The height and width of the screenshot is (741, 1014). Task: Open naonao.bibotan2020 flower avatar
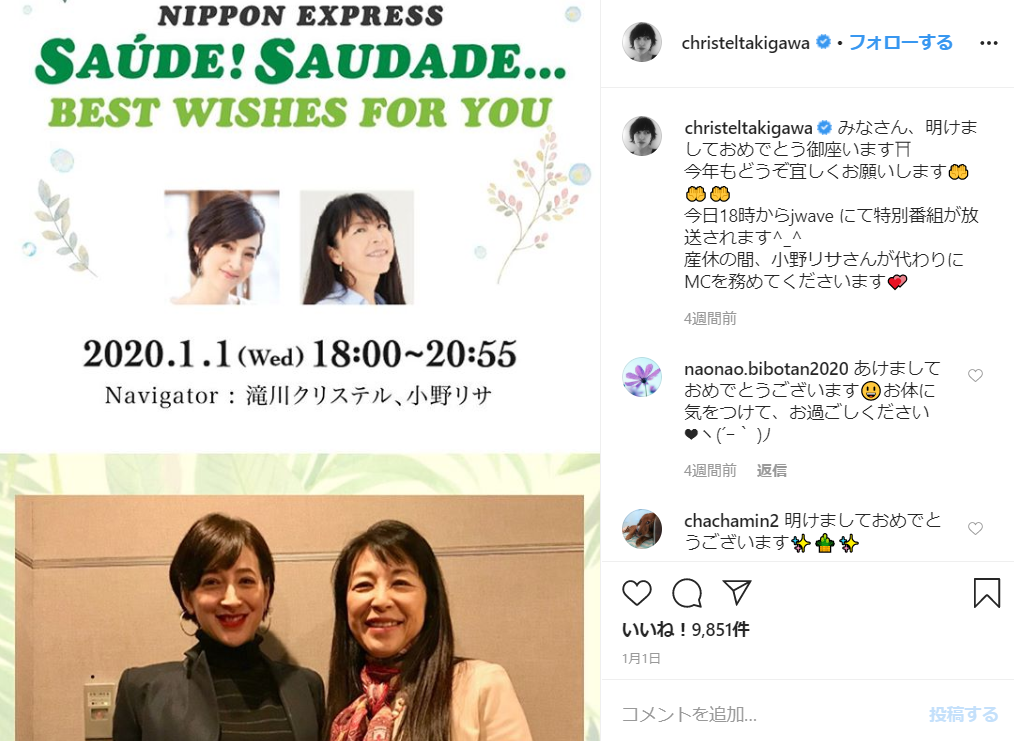(642, 377)
